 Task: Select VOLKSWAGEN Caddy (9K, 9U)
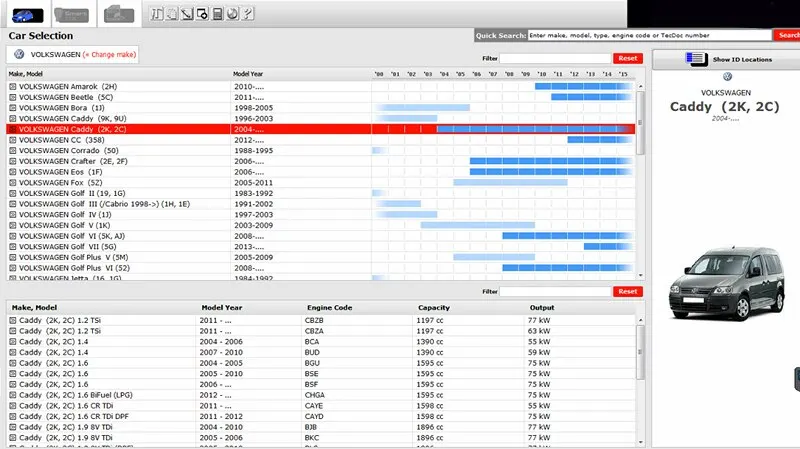point(72,118)
